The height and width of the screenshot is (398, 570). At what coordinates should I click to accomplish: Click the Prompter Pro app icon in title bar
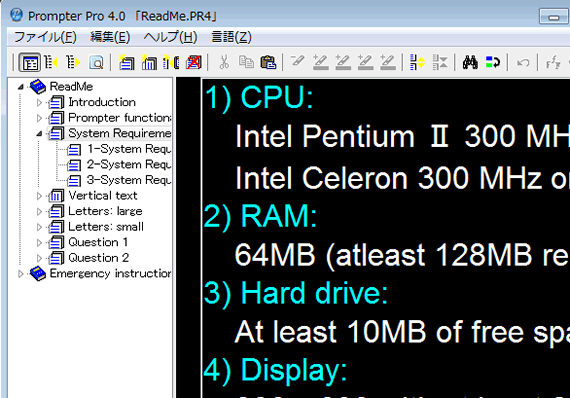16,15
